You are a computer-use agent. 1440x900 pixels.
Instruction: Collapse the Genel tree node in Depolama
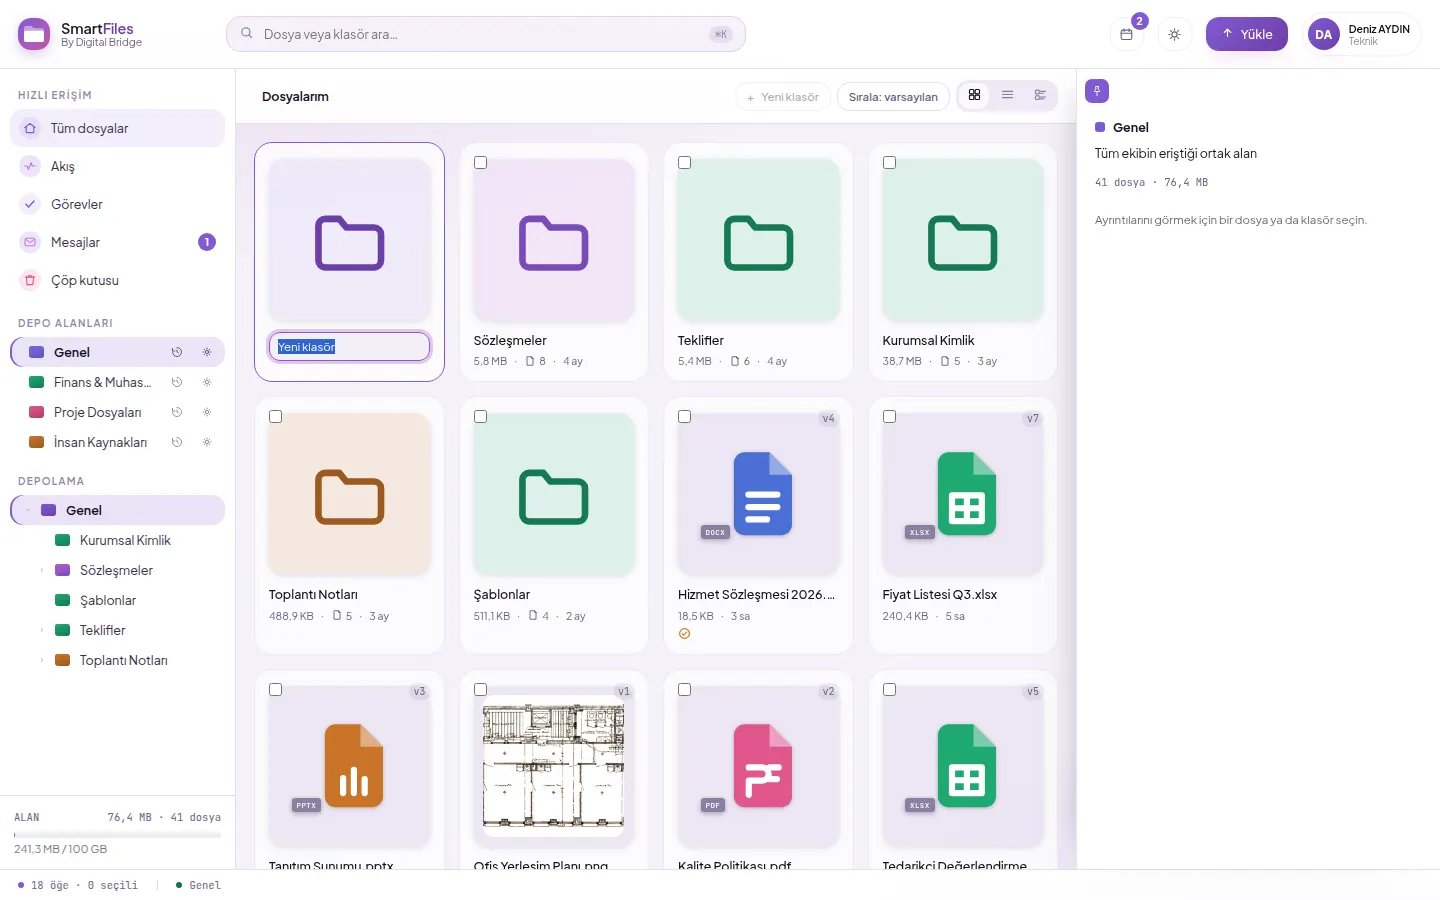click(28, 510)
